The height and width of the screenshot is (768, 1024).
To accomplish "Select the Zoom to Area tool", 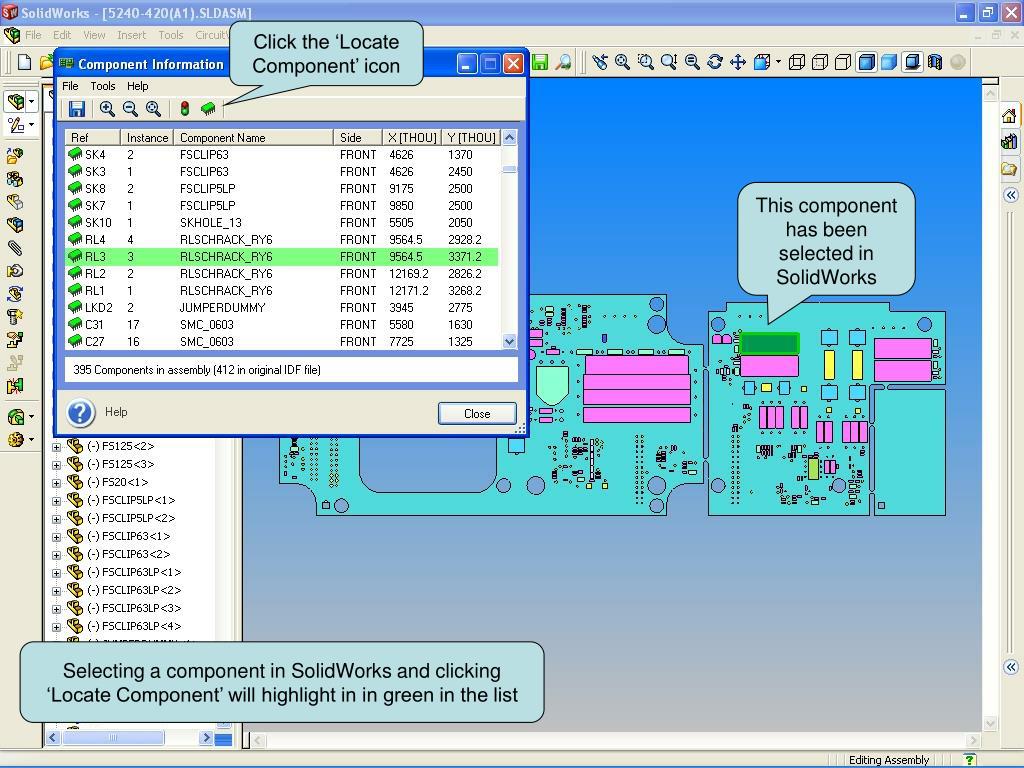I will click(645, 62).
